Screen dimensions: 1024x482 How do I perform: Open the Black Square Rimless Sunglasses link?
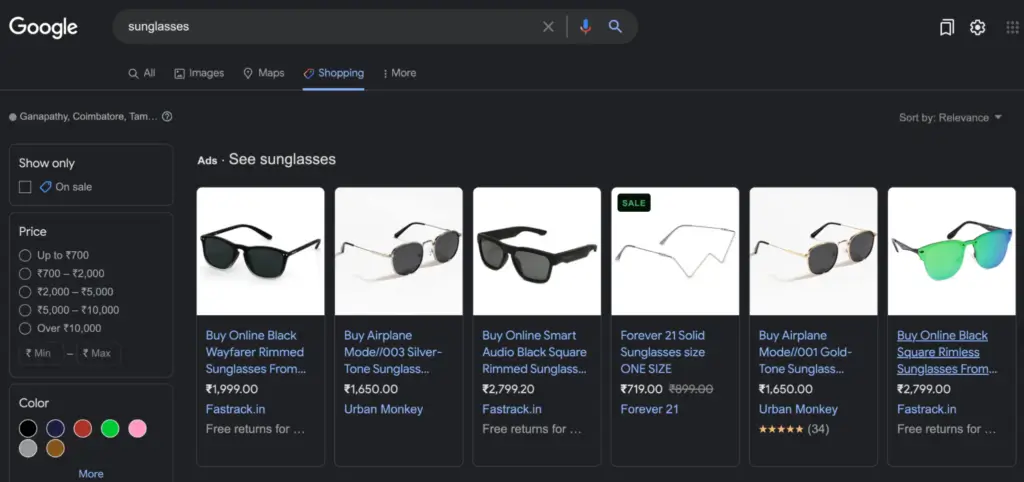point(947,352)
